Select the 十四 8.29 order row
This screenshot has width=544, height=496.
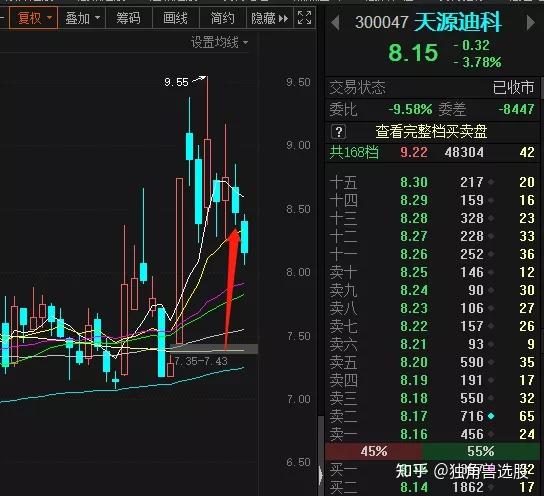coord(432,200)
